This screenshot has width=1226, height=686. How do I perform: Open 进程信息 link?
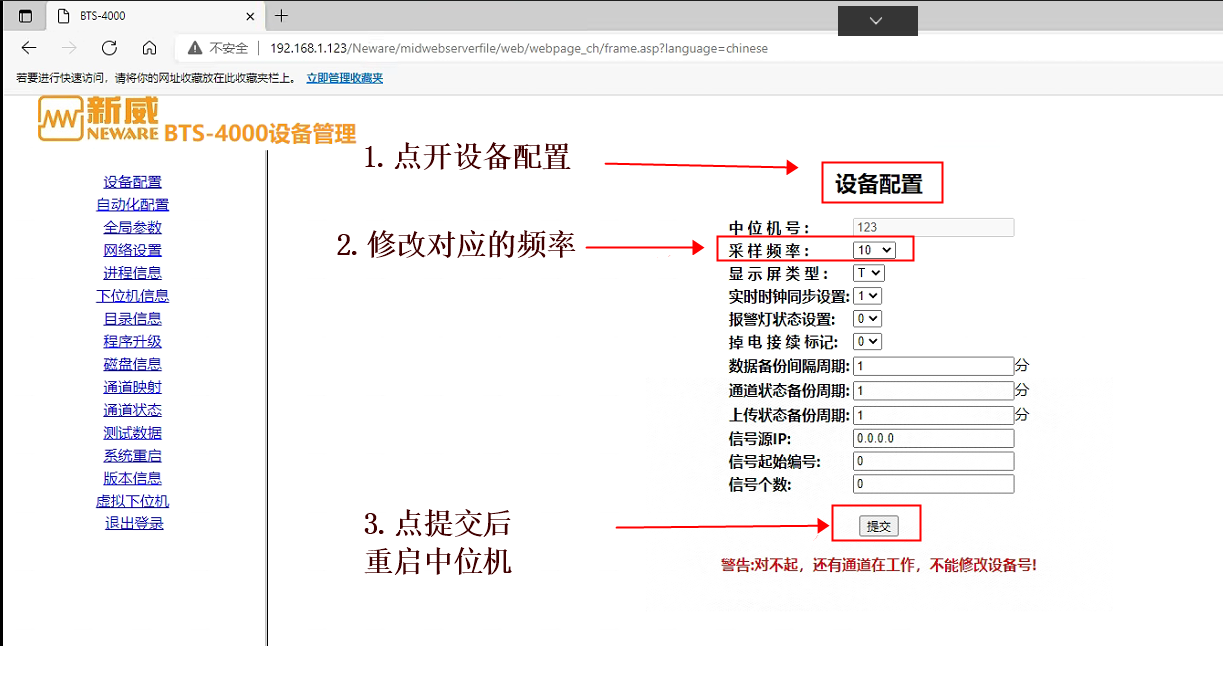pyautogui.click(x=133, y=273)
